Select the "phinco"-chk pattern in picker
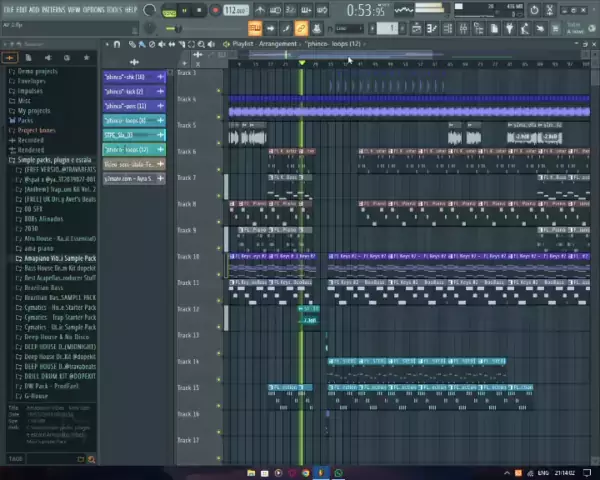 [x=125, y=77]
